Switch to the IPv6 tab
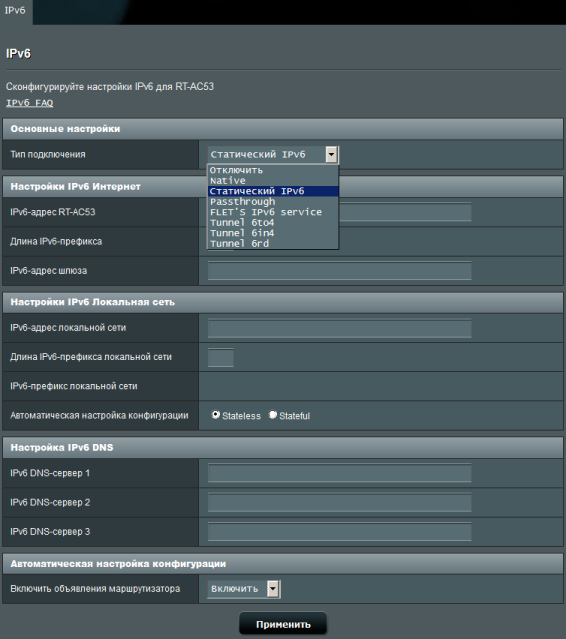 [x=15, y=10]
